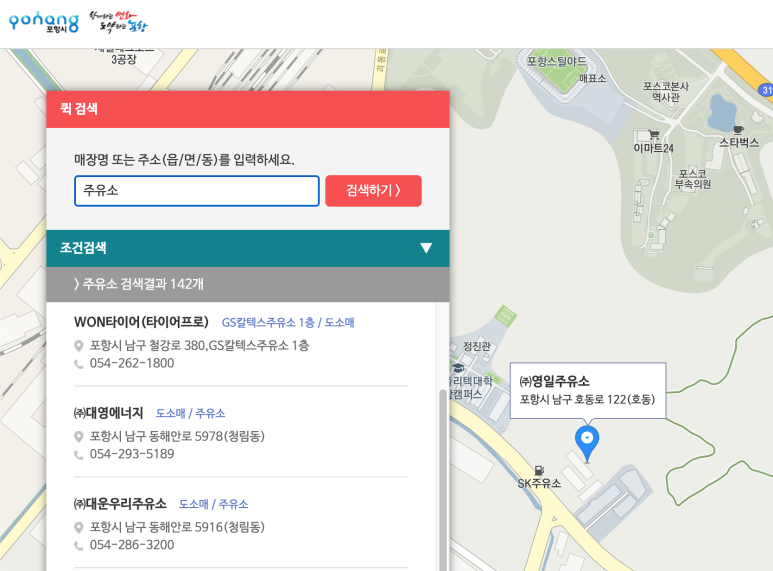Click address 포항시 남구 동해안로 5916(청림동)
Image resolution: width=773 pixels, height=571 pixels.
[177, 527]
